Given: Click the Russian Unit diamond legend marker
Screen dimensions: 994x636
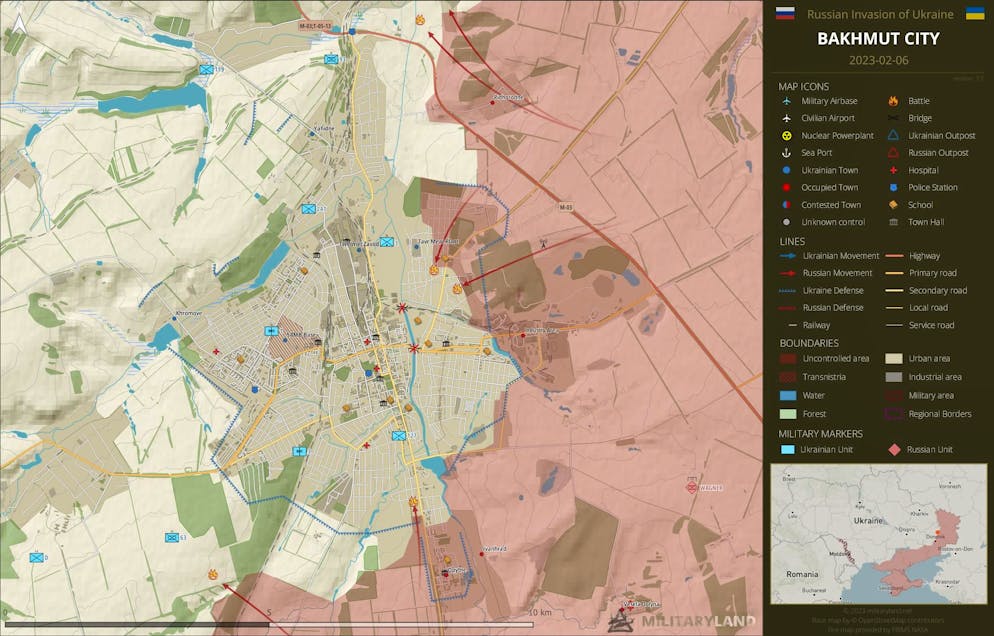Looking at the screenshot, I should (x=893, y=450).
